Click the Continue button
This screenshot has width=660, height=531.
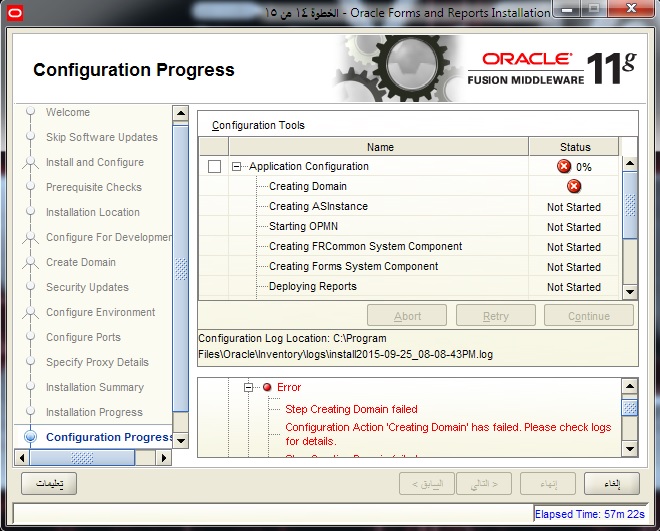tap(588, 316)
